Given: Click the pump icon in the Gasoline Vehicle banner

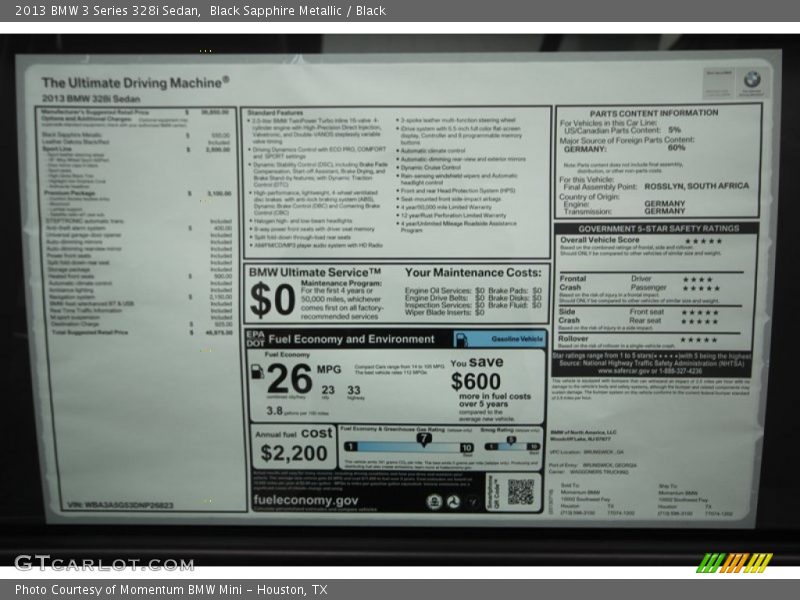Looking at the screenshot, I should tap(461, 340).
